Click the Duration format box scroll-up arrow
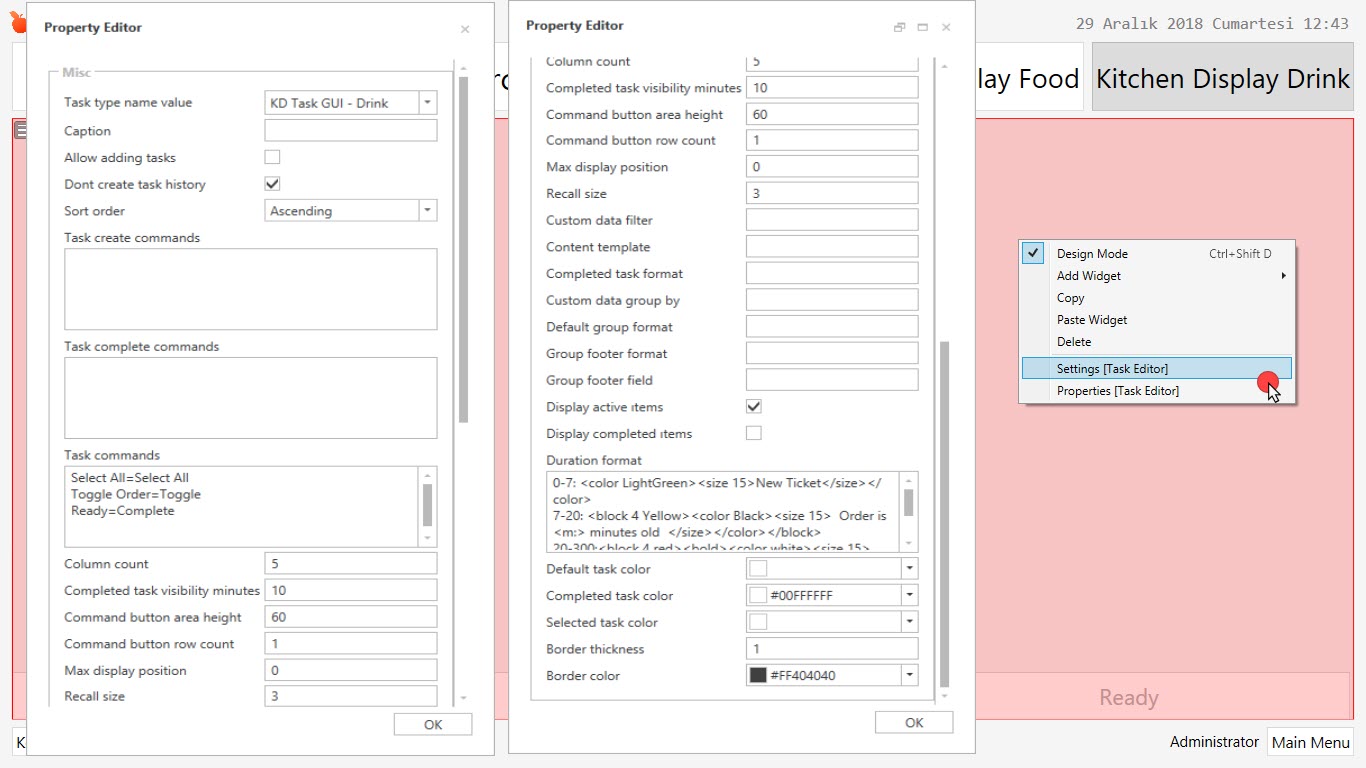 (909, 481)
